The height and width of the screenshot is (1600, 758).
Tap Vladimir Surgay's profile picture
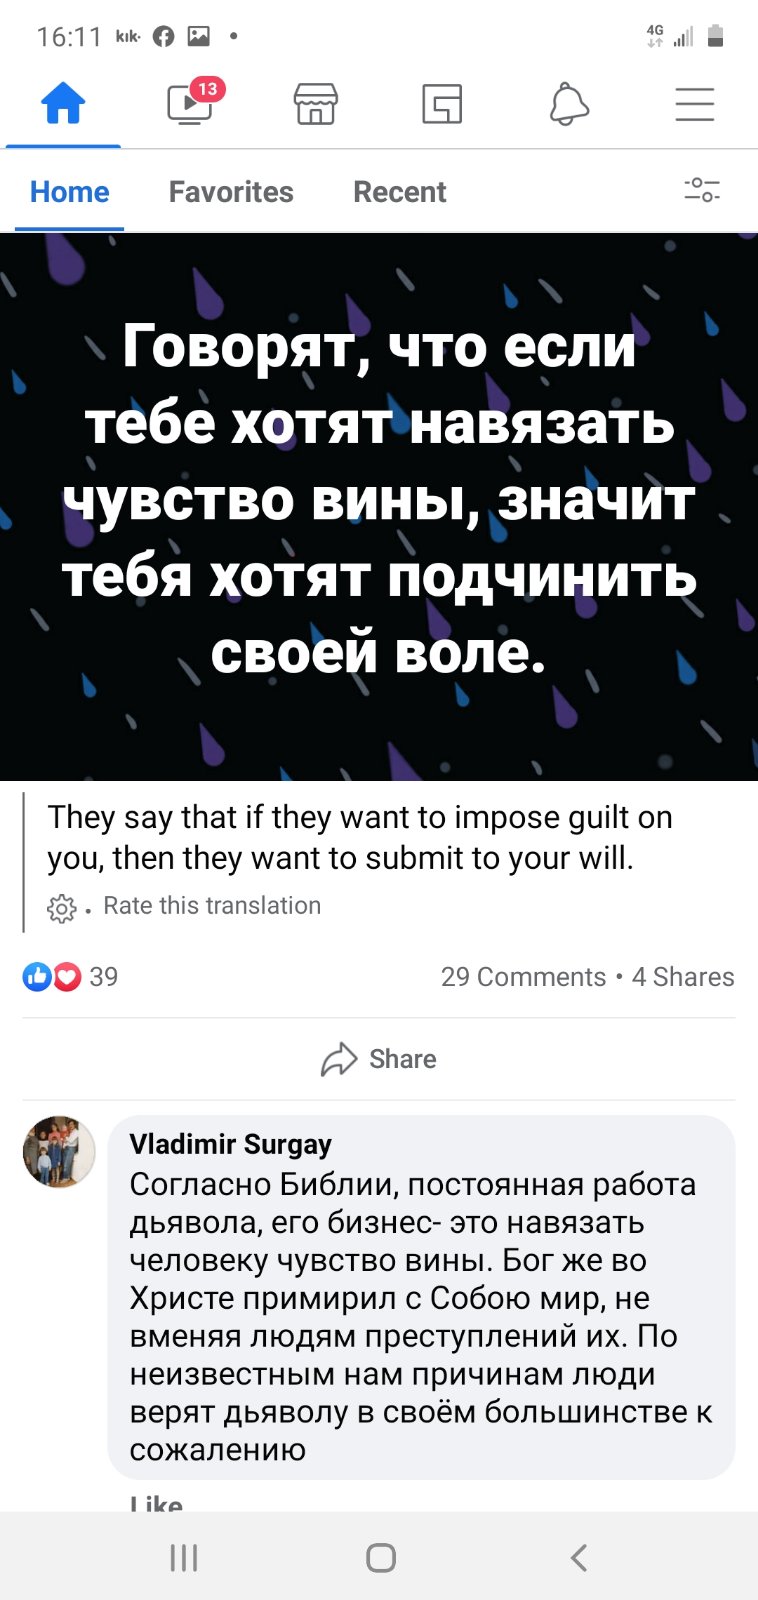click(x=59, y=1152)
